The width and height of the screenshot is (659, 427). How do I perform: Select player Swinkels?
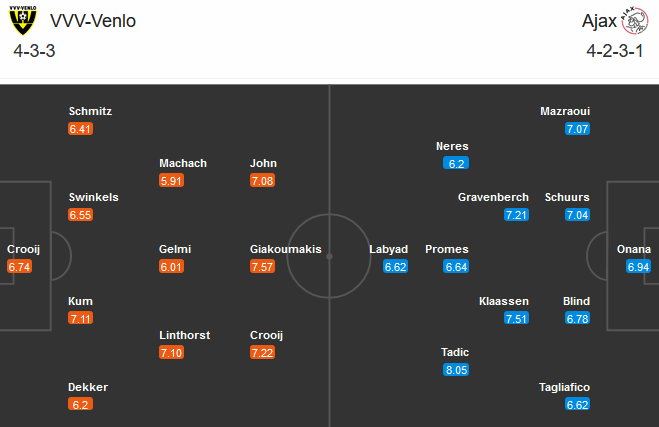click(x=93, y=197)
